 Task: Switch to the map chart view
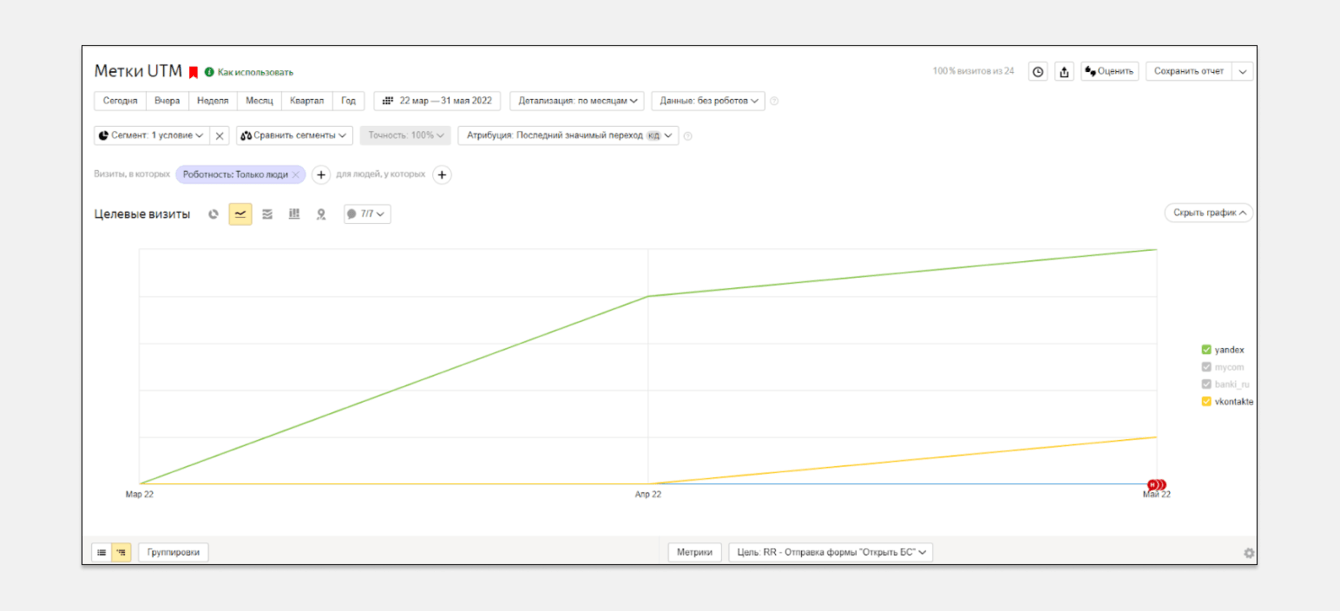coord(321,214)
